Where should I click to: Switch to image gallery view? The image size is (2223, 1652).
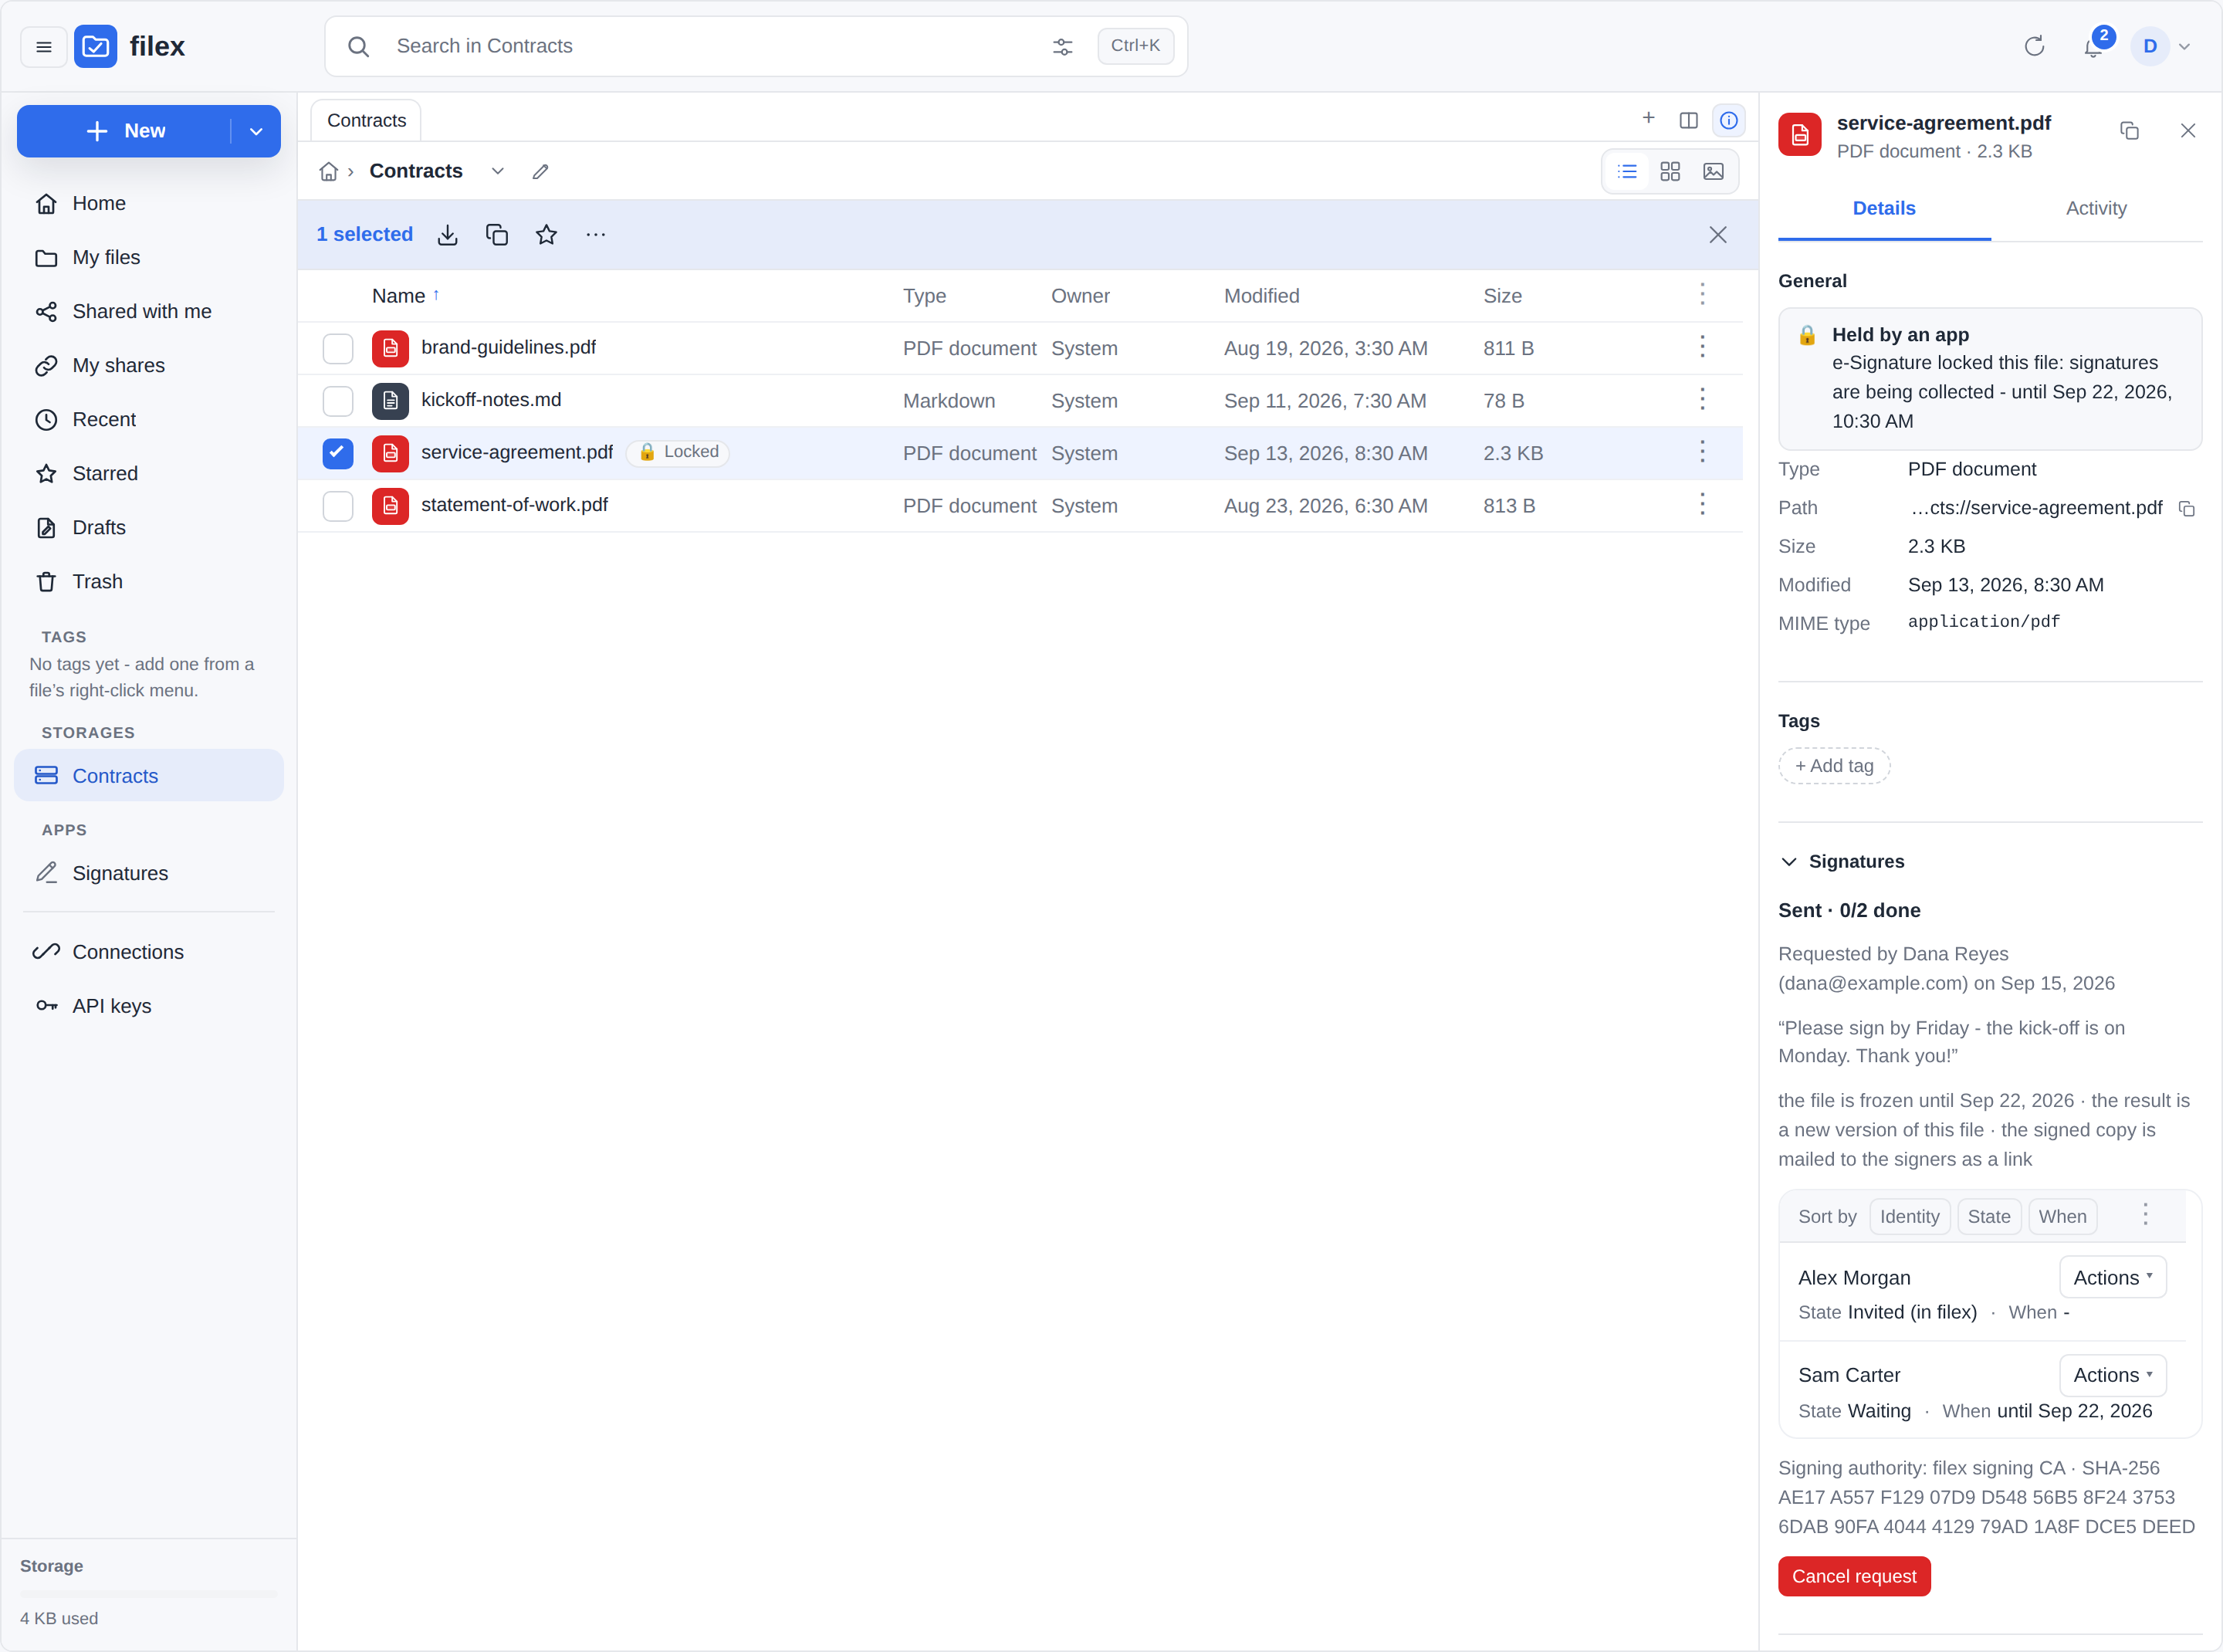pos(1713,171)
